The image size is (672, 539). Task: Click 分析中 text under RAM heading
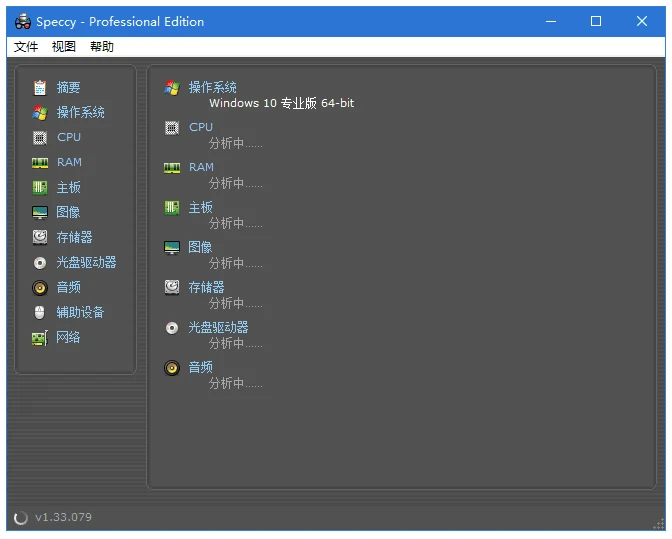(x=236, y=183)
